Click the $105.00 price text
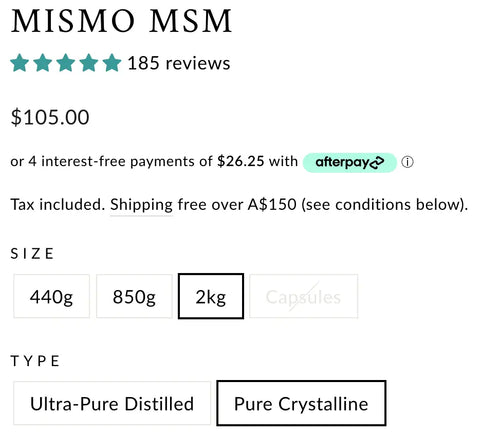Screen dimensions: 480x434 pyautogui.click(x=50, y=117)
